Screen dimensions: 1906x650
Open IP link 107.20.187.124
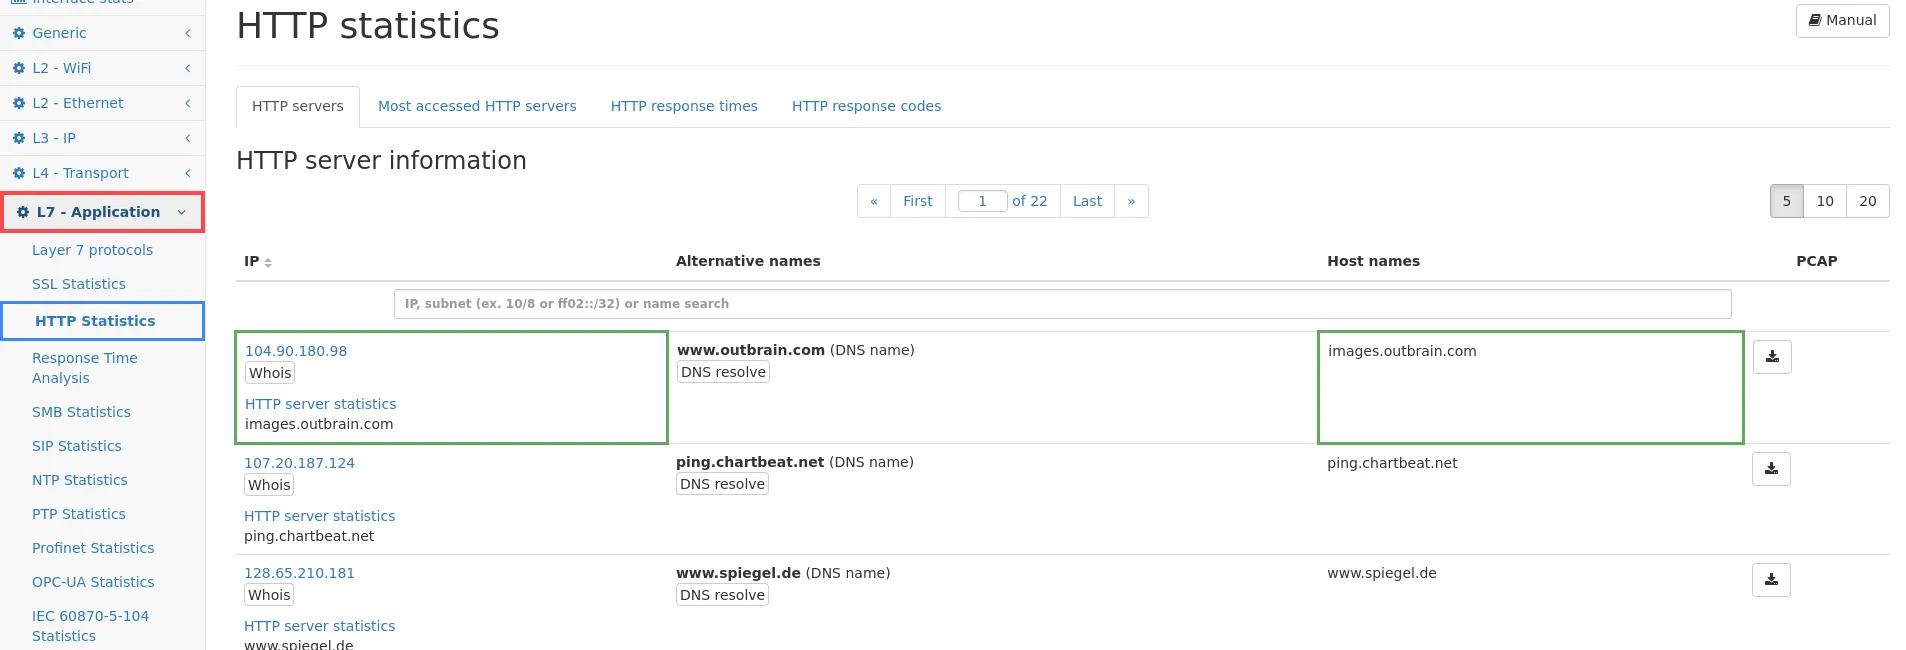(x=299, y=463)
